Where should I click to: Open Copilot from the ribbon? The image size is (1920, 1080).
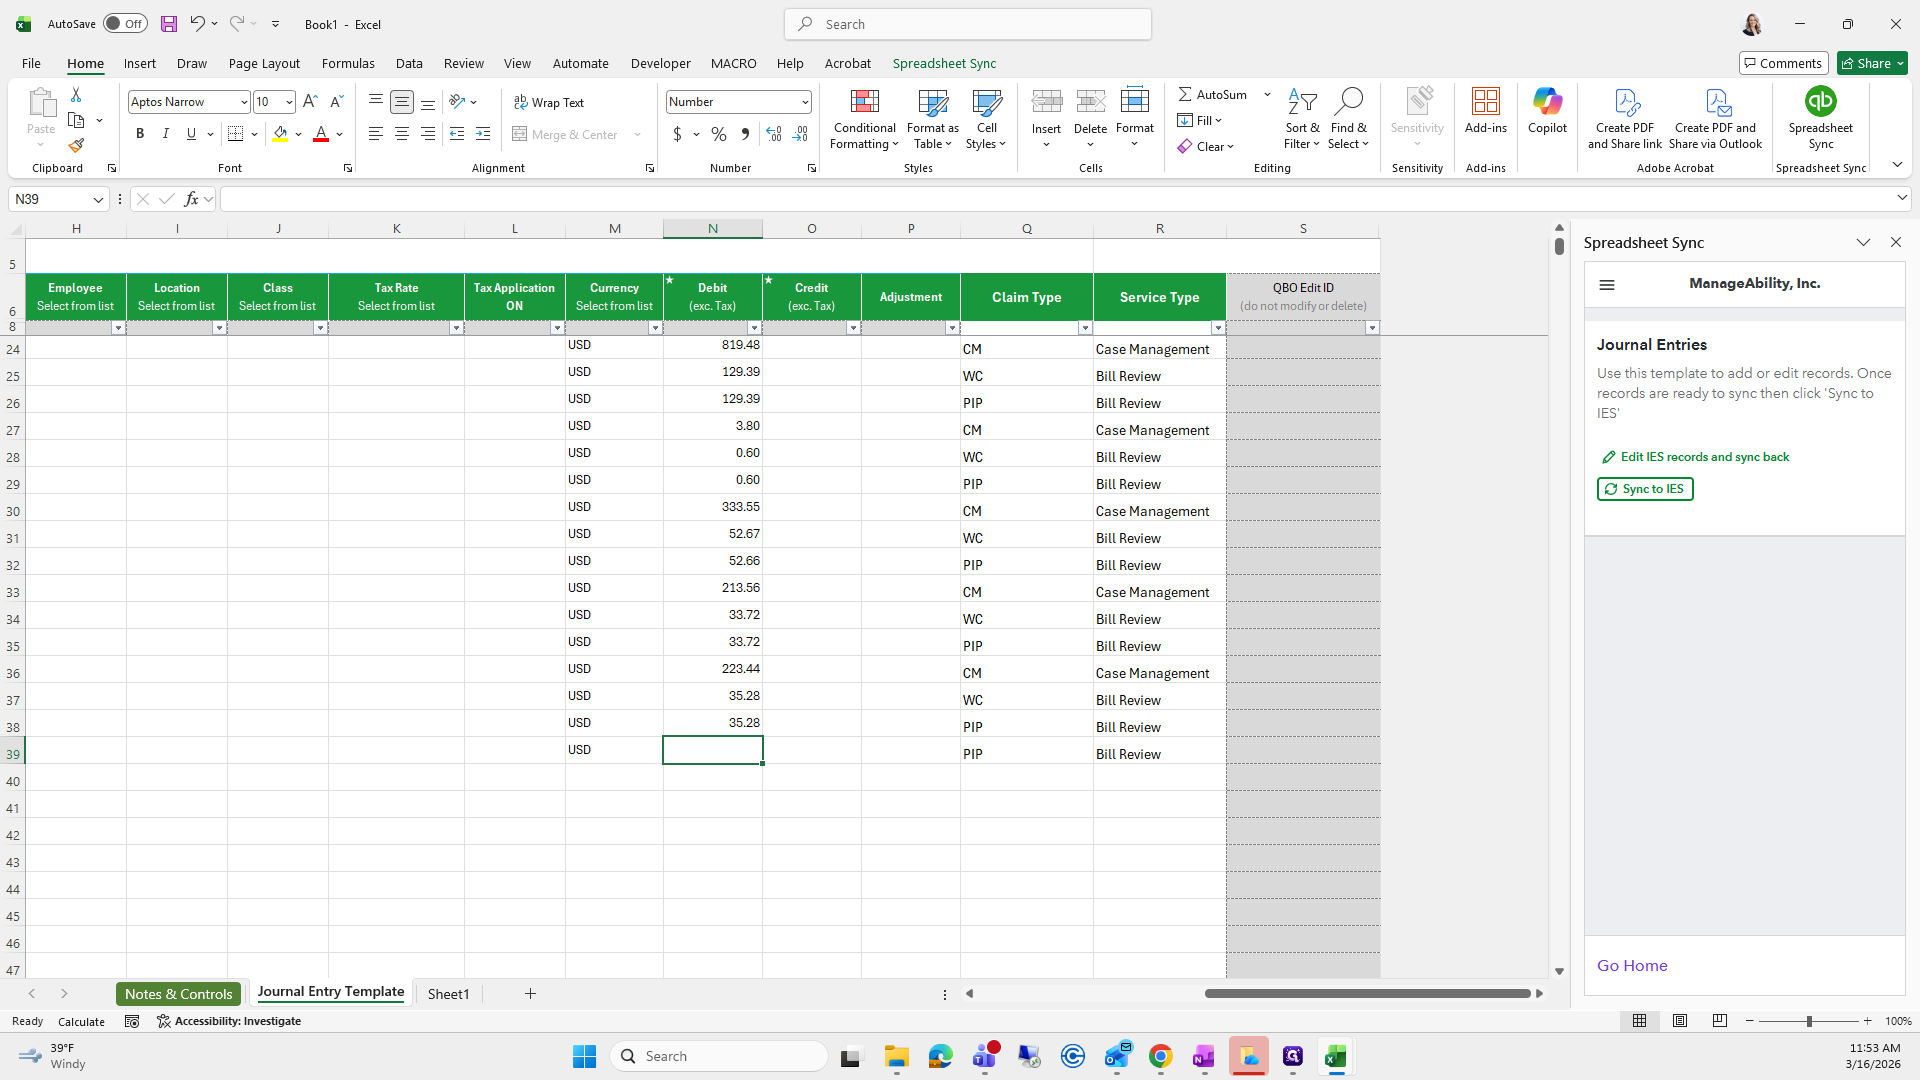1546,102
